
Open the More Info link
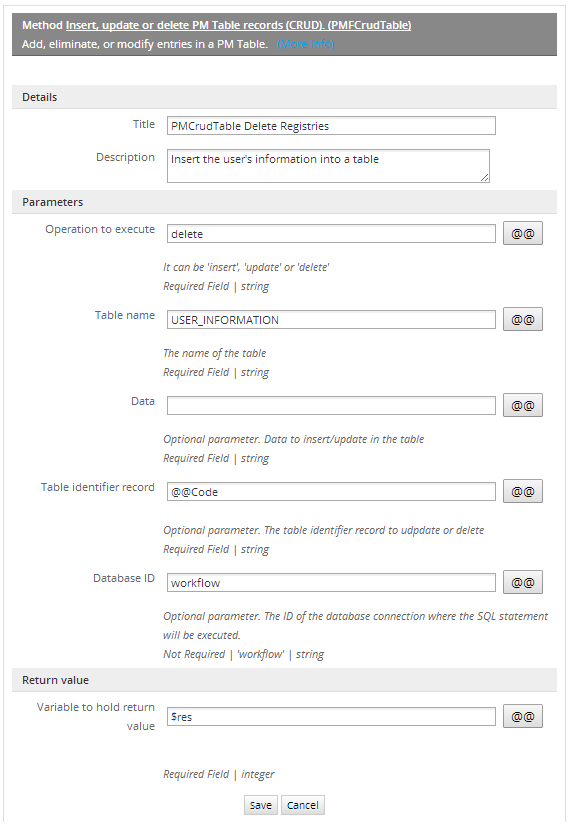click(x=305, y=44)
